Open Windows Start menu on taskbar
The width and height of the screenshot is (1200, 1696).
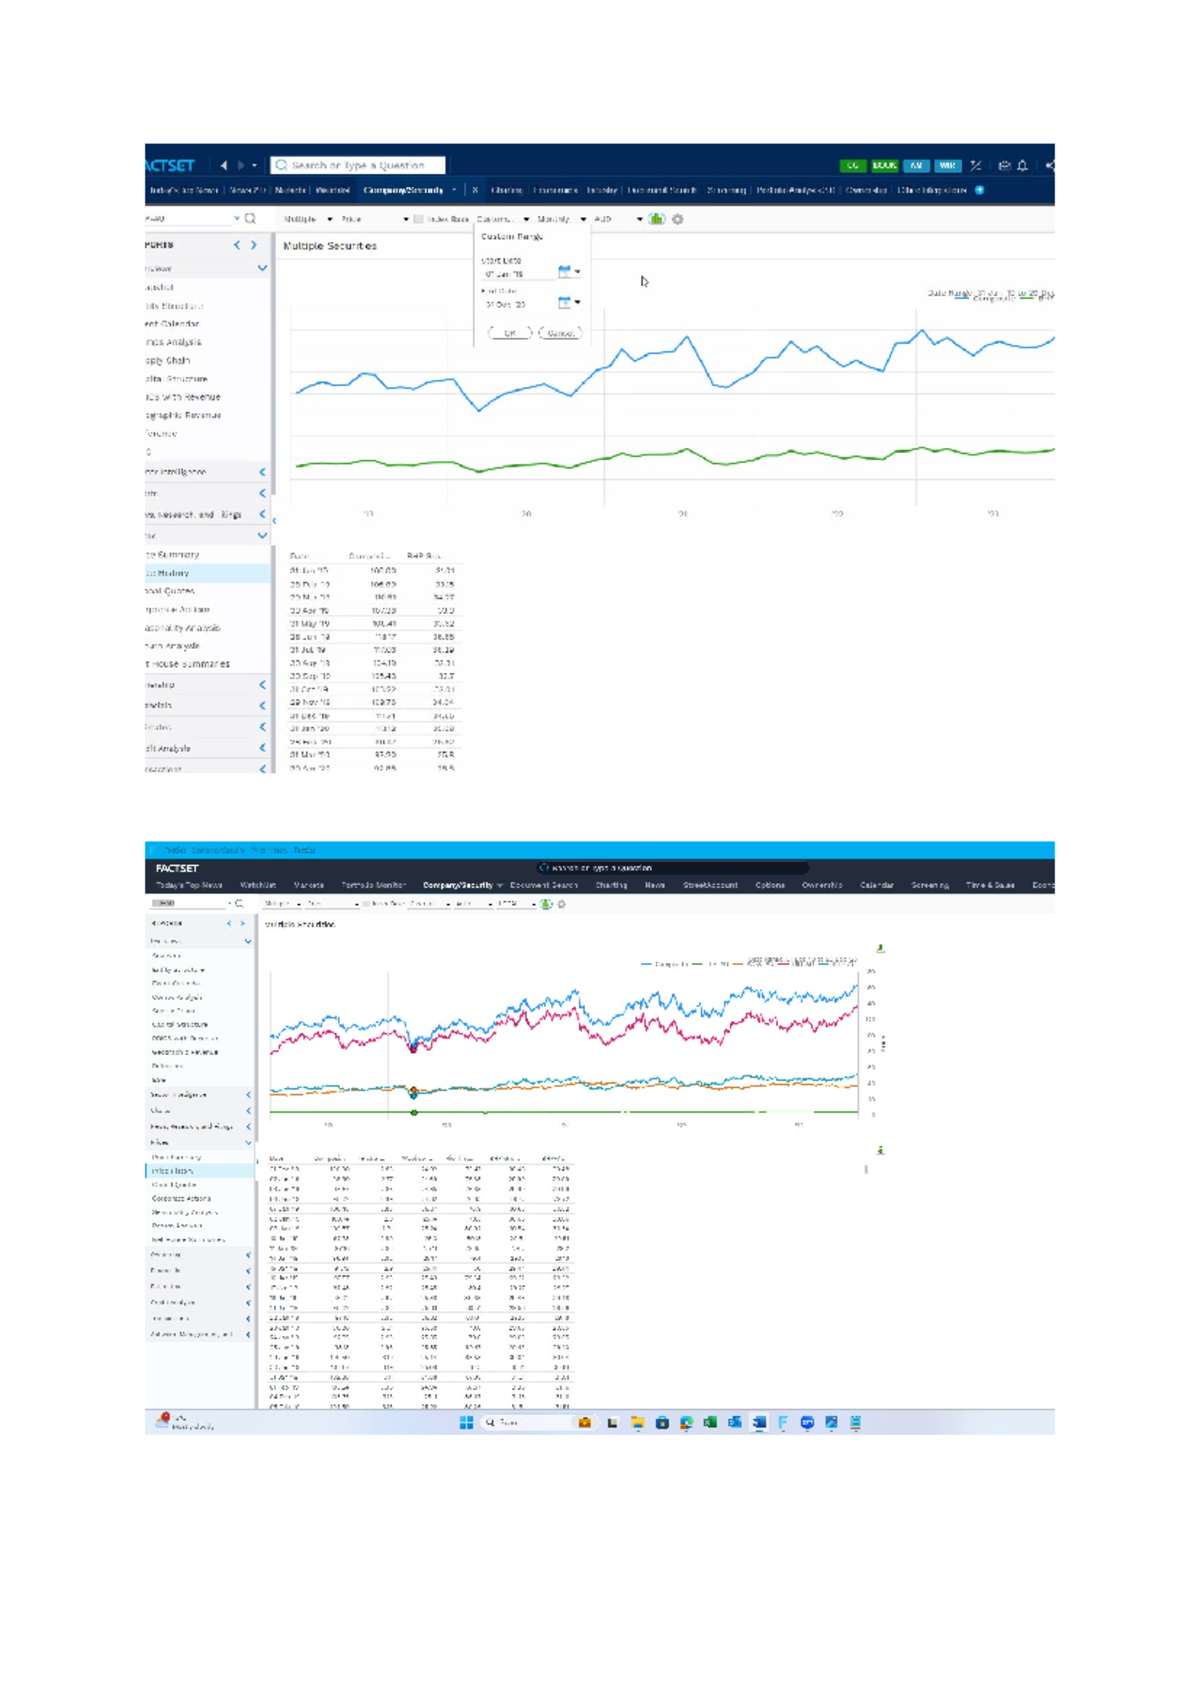pos(466,1422)
